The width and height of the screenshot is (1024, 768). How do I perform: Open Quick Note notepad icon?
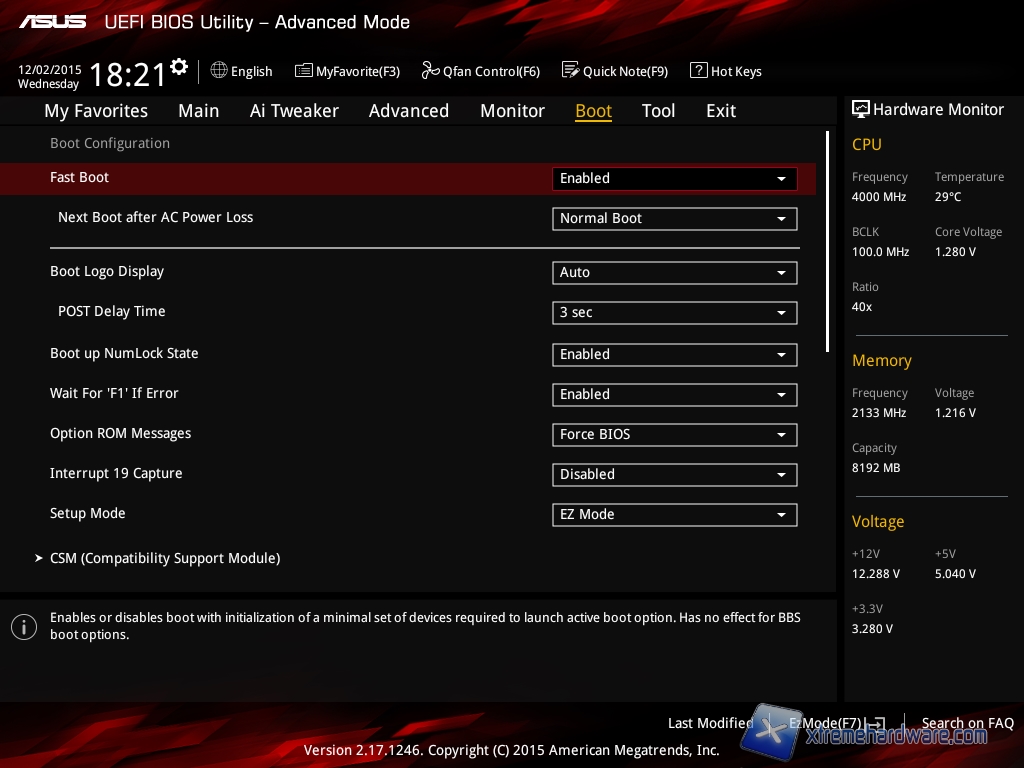570,70
